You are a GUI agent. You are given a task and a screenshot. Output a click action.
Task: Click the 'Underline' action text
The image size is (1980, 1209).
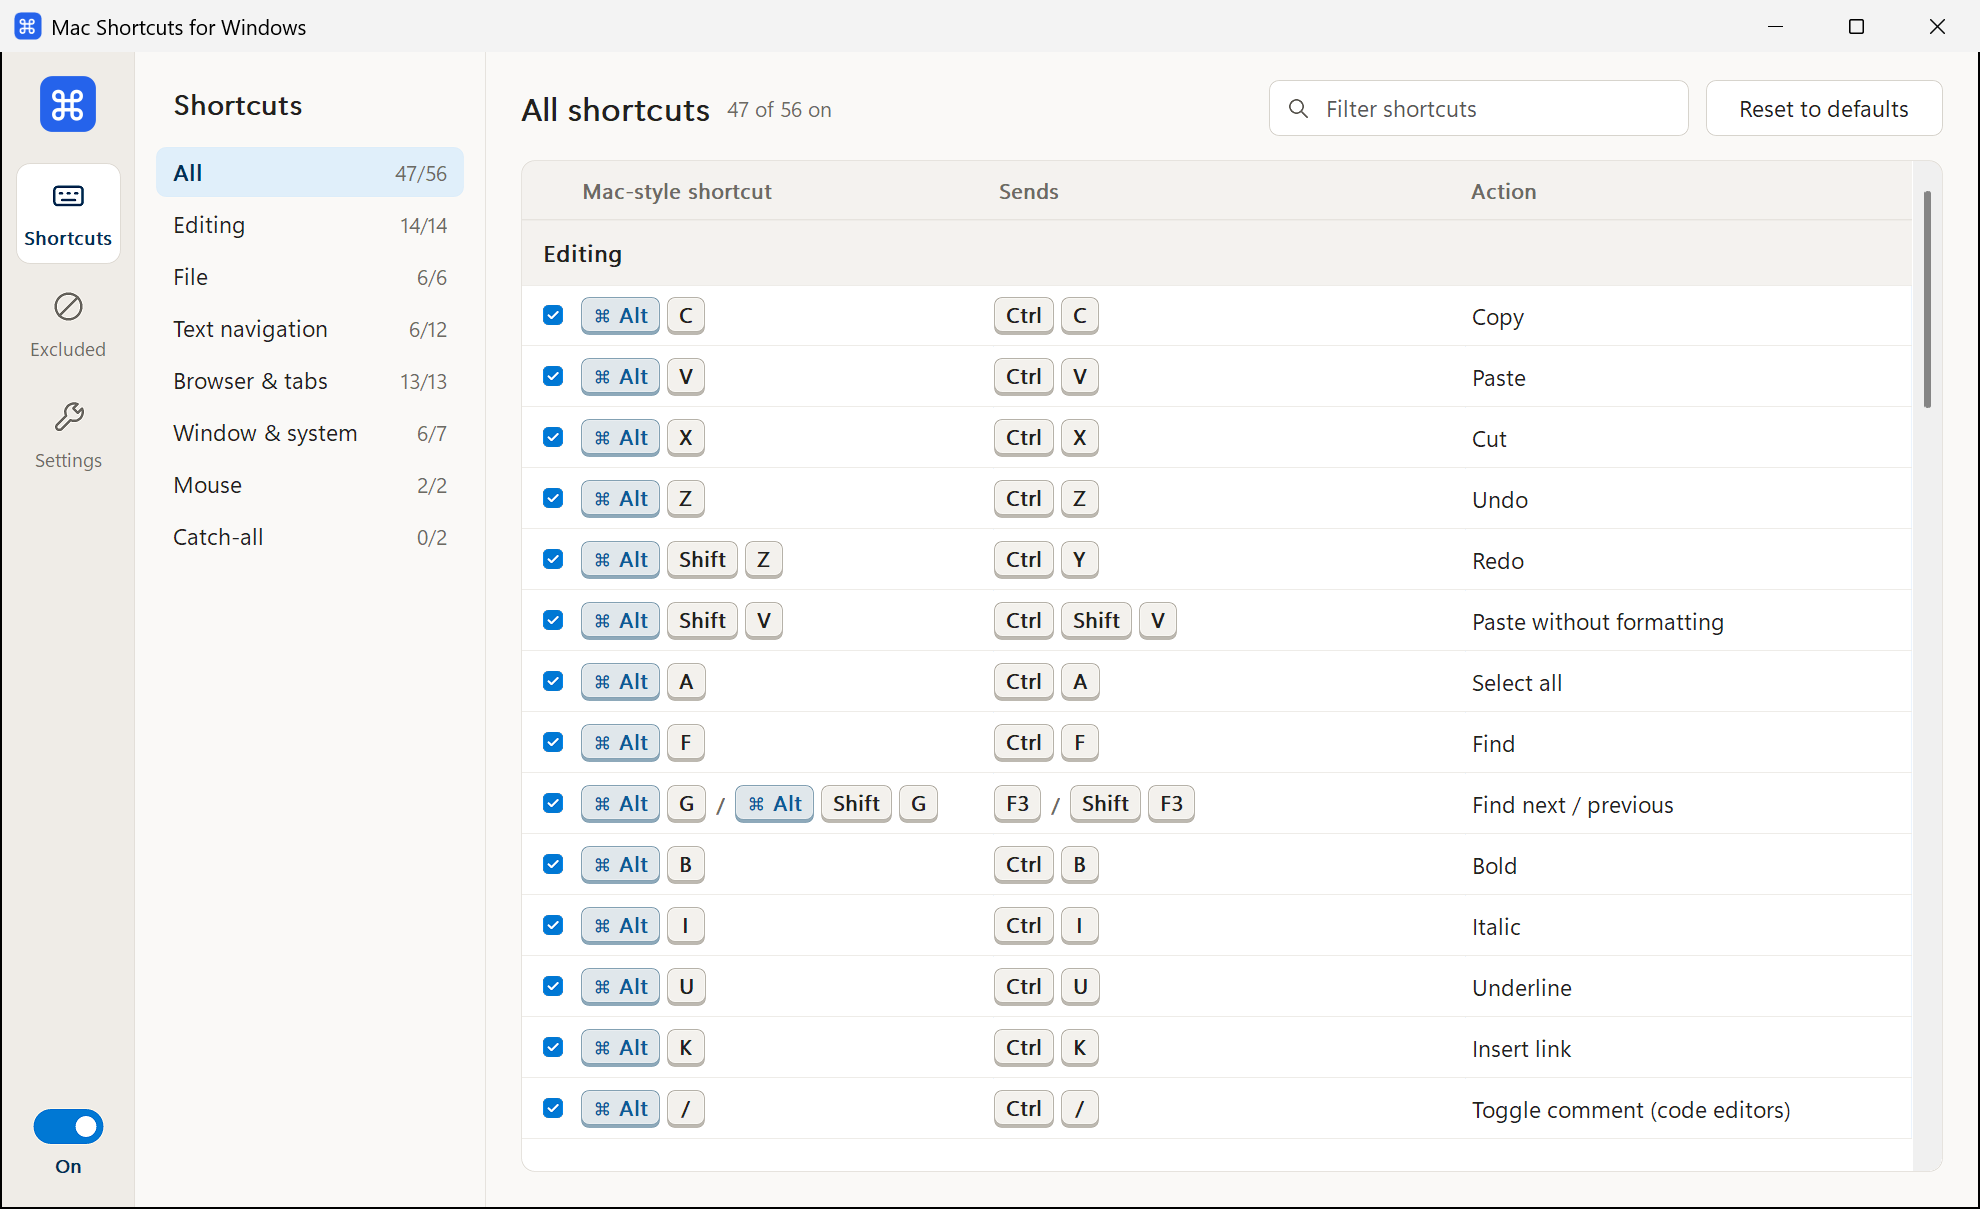pos(1521,988)
